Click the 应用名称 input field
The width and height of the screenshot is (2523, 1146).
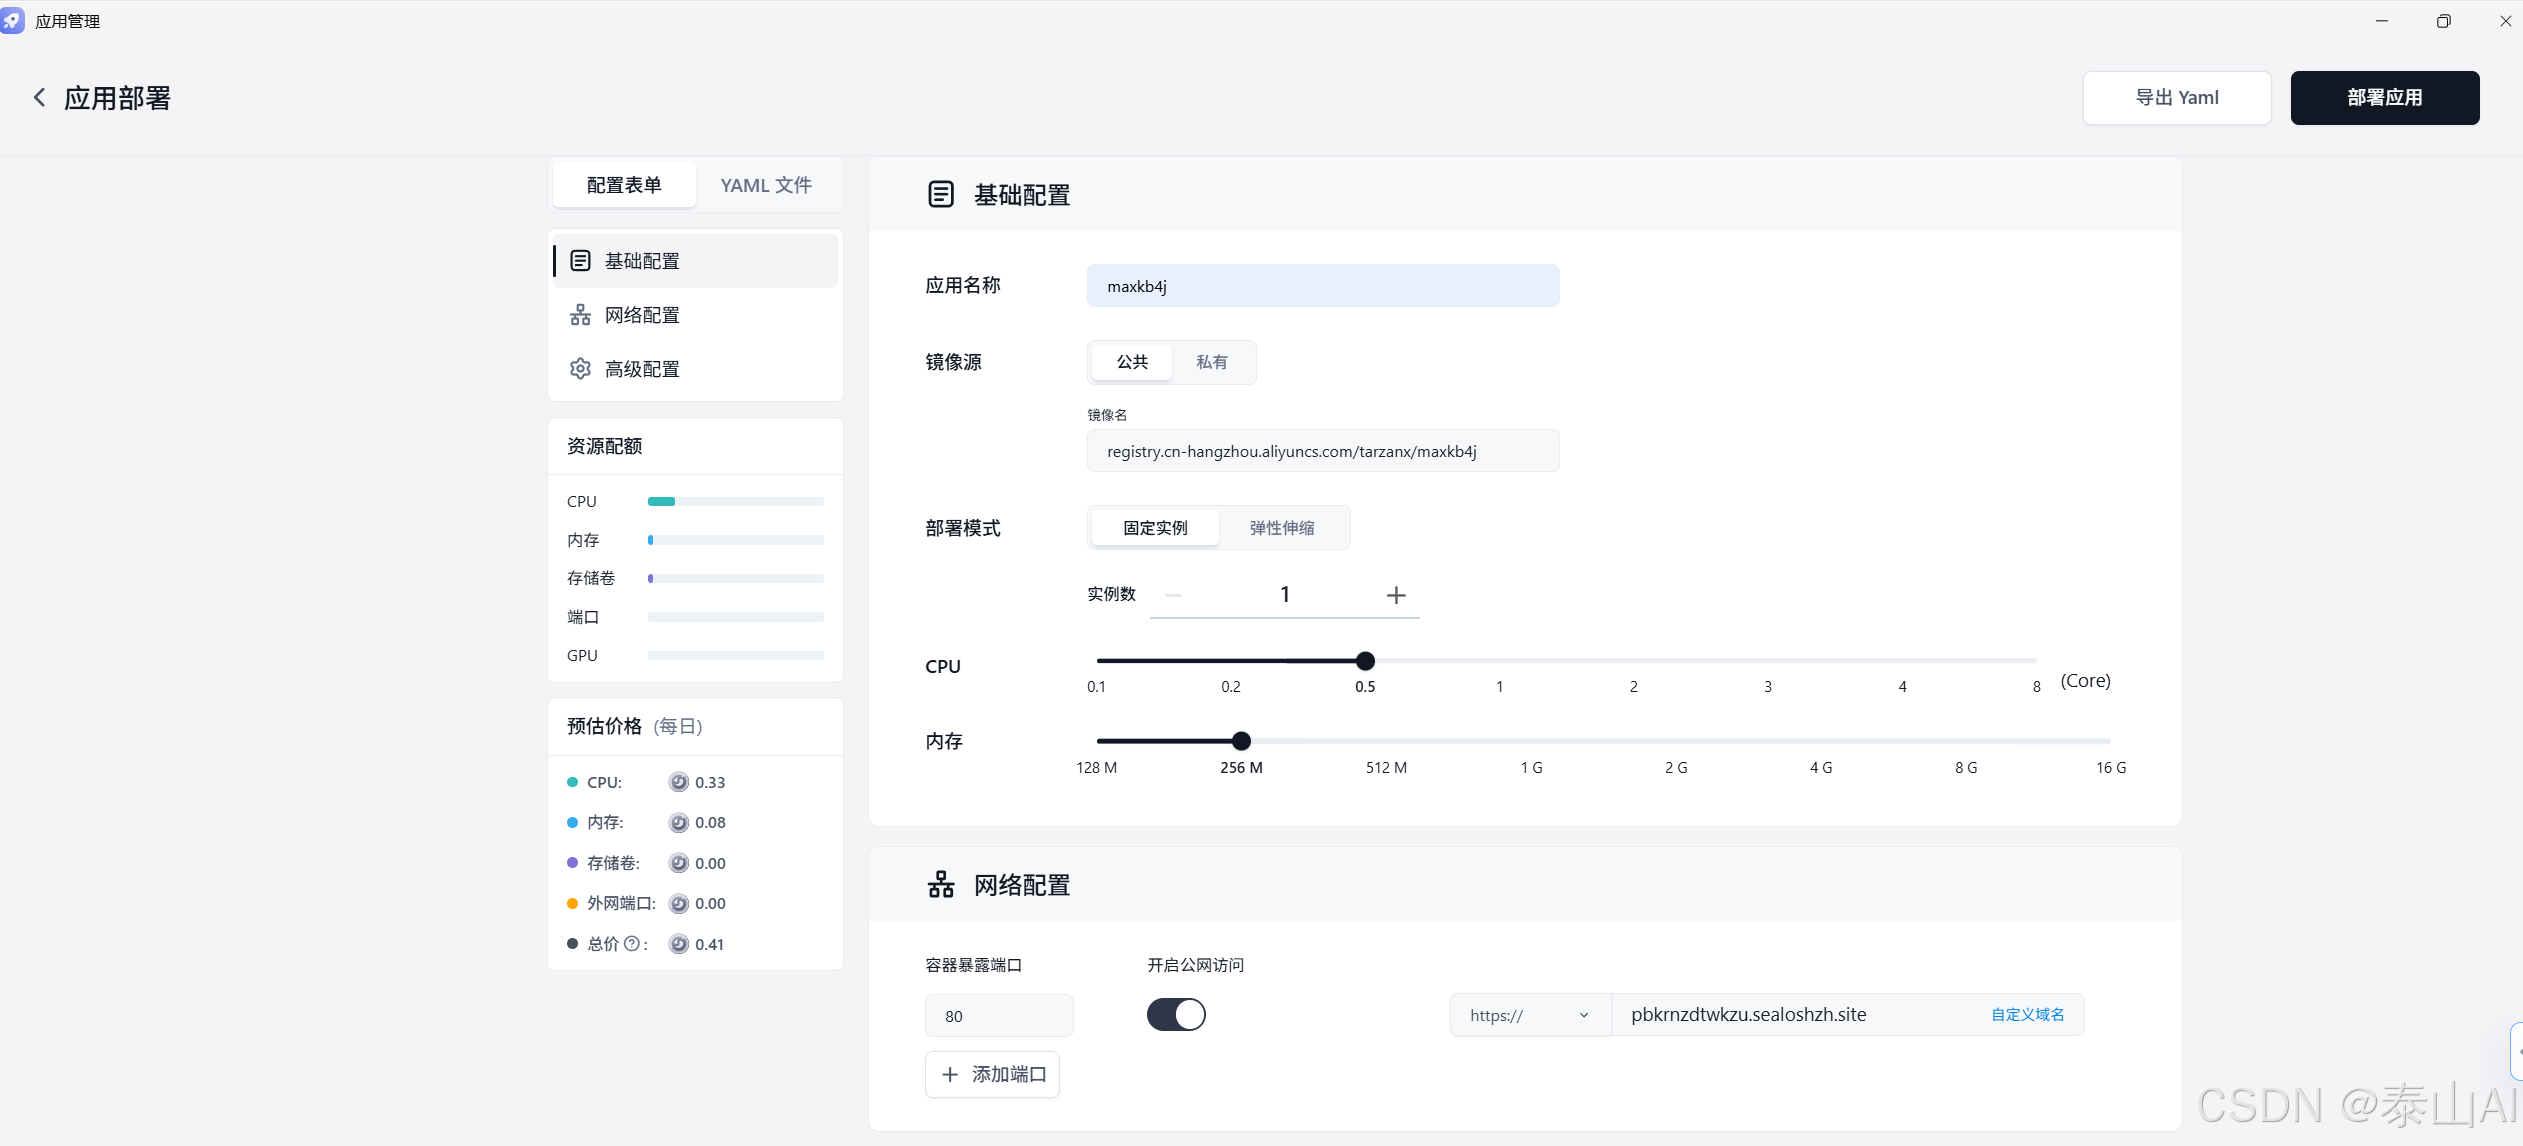pos(1322,286)
